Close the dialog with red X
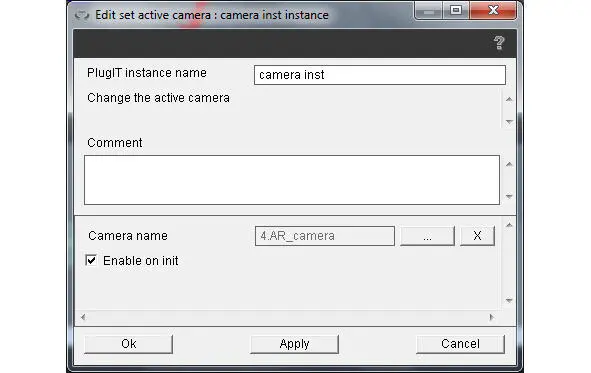The height and width of the screenshot is (373, 591). 493,10
